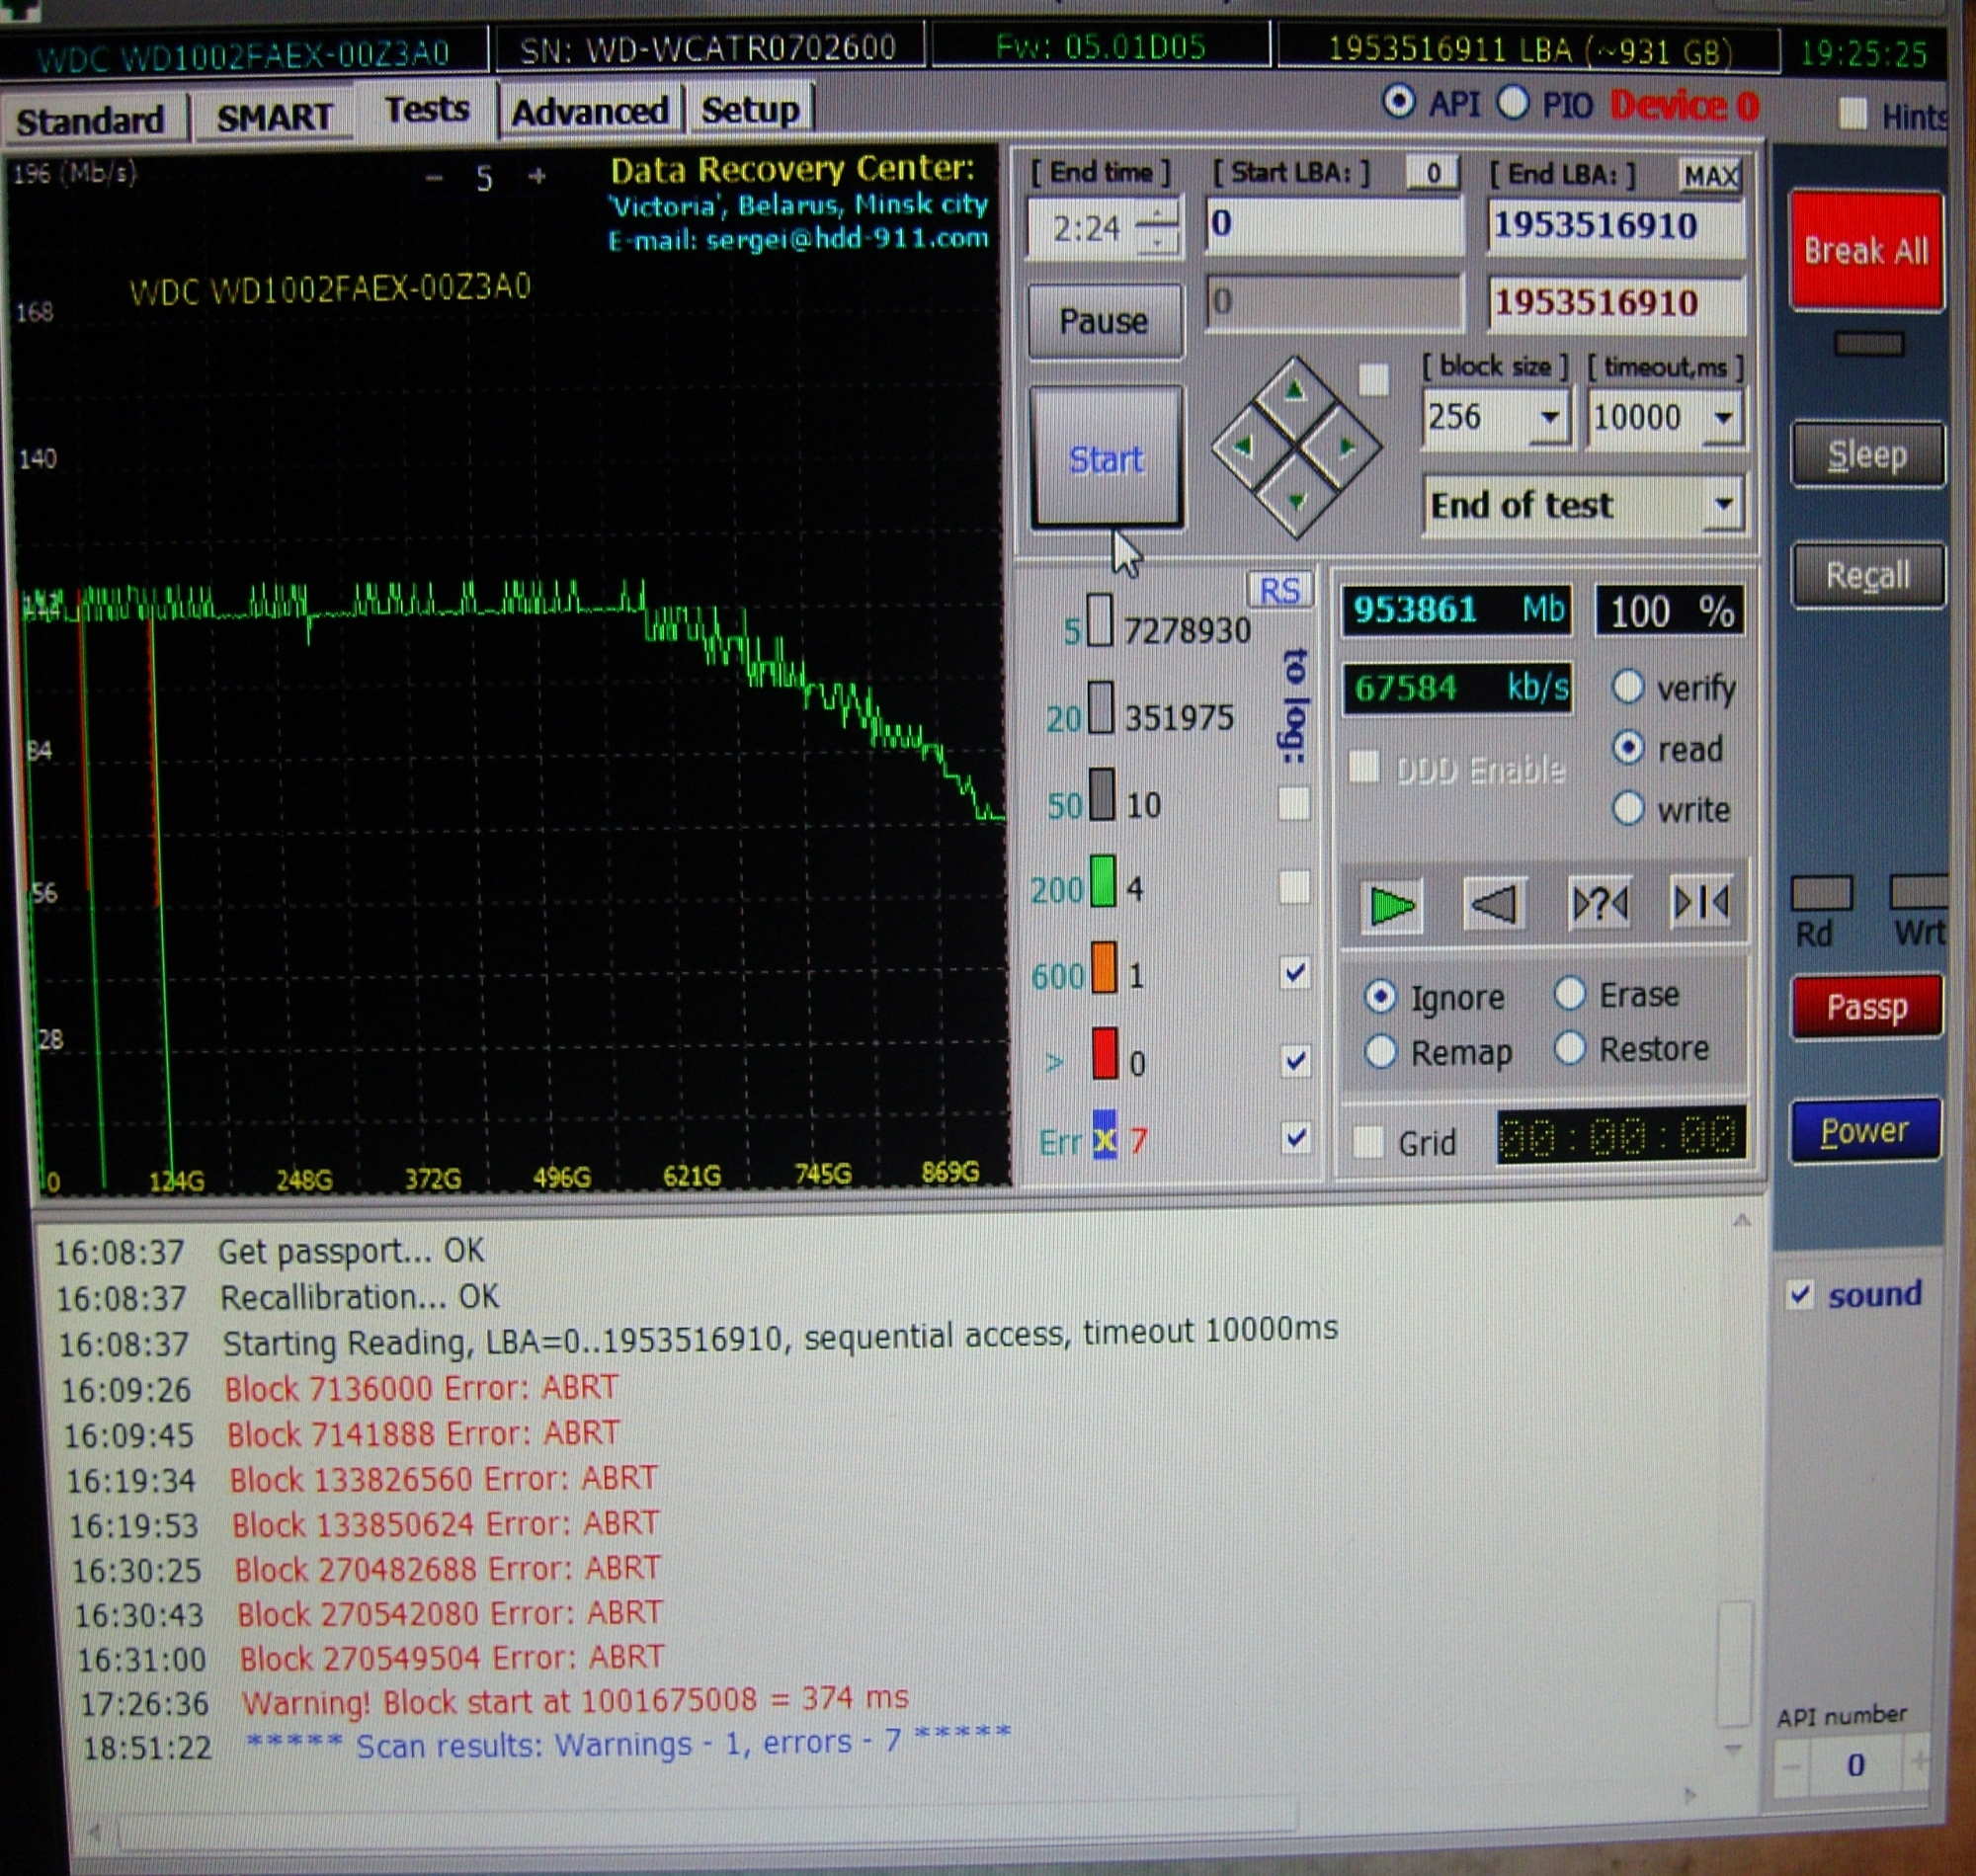Image resolution: width=1976 pixels, height=1876 pixels.
Task: Switch to the SMART tab
Action: point(274,119)
